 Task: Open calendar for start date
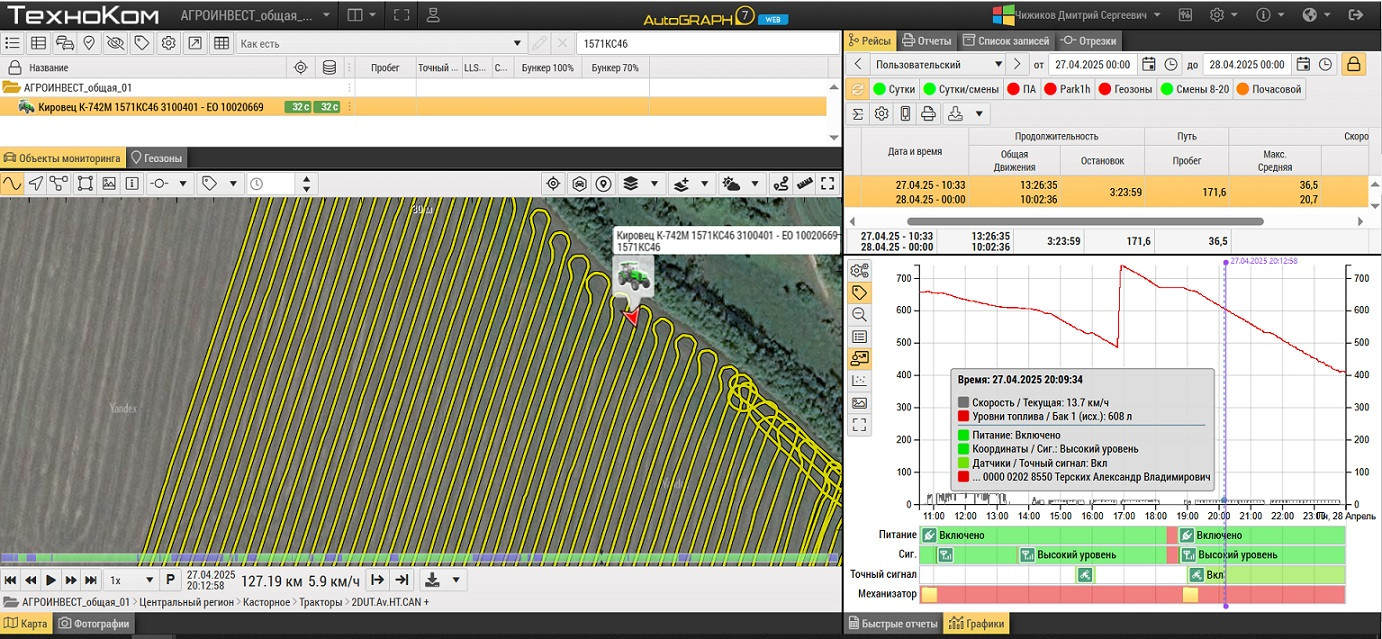[x=1149, y=64]
